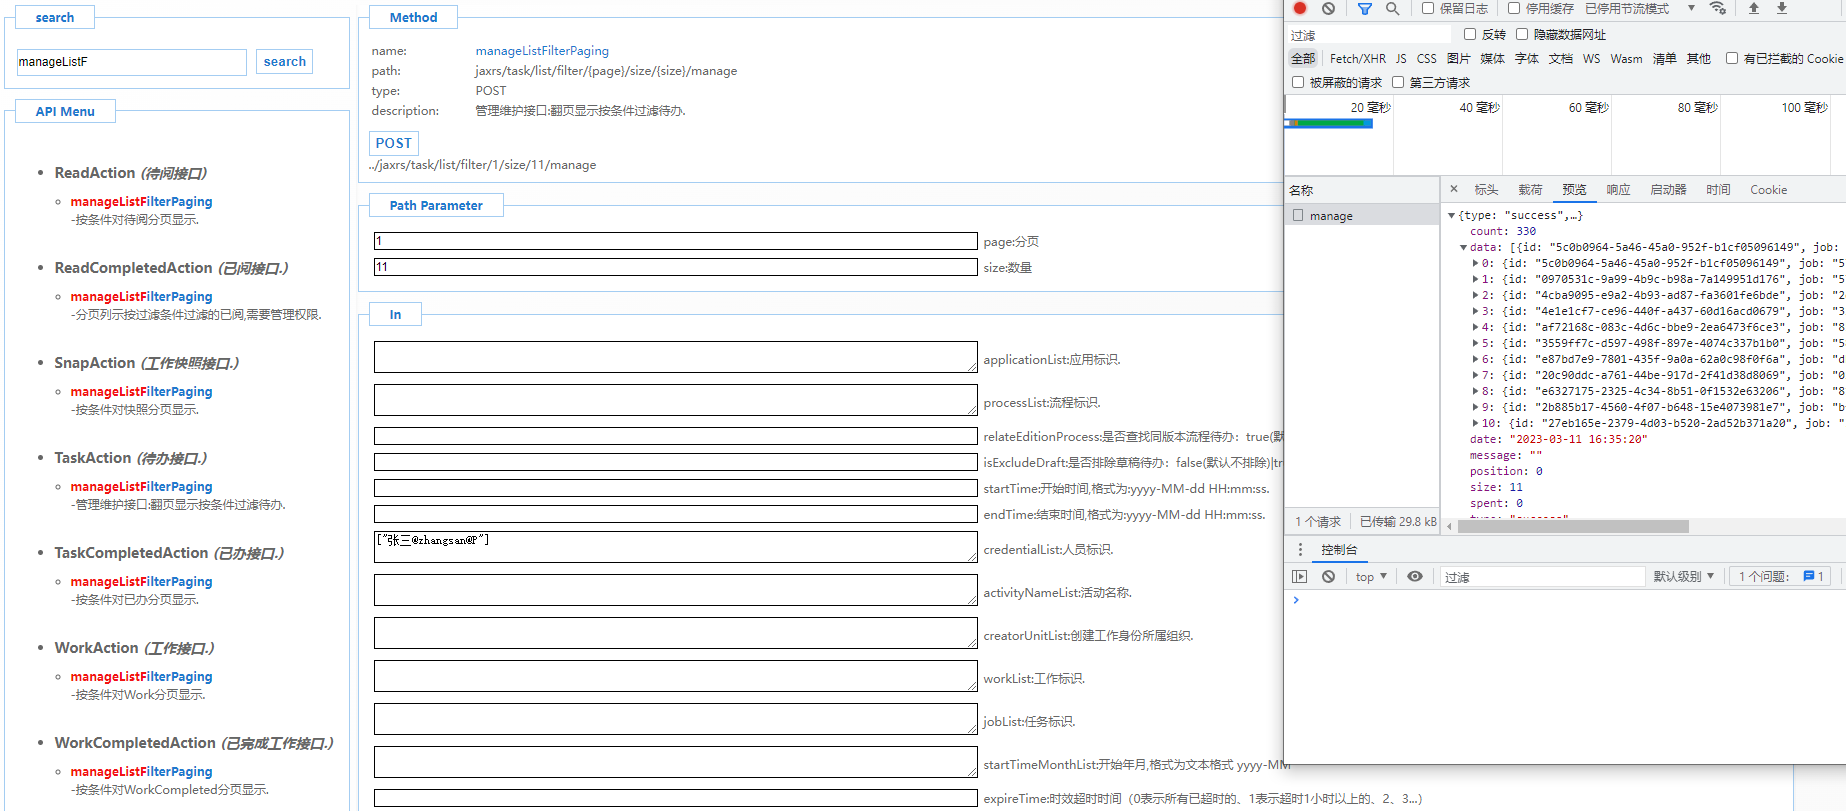Viewport: 1846px width, 811px height.
Task: Toggle the network filter funnel icon
Action: coord(1365,8)
